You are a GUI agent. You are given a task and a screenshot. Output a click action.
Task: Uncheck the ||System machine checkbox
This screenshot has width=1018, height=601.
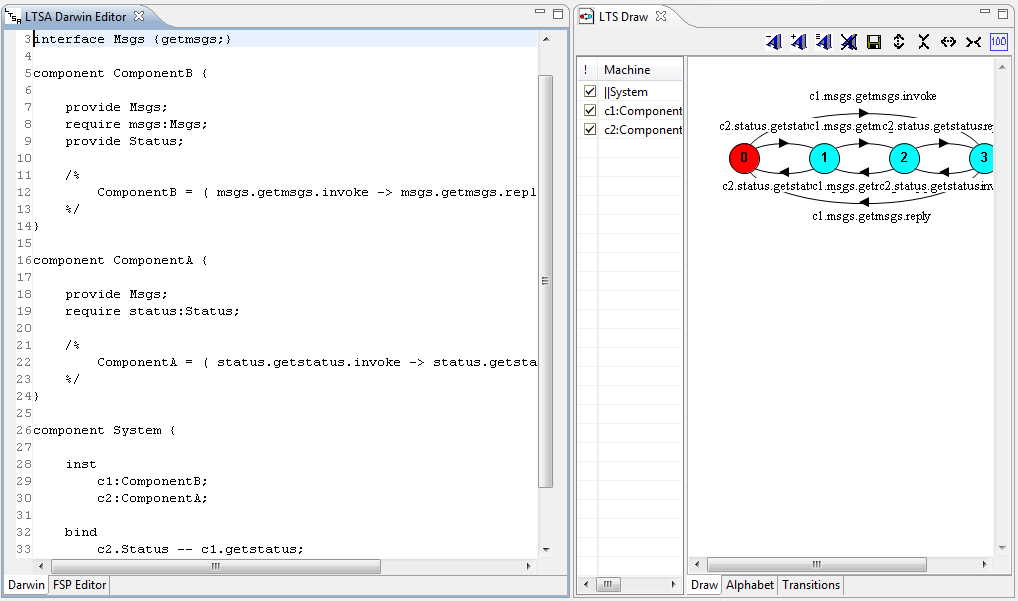pos(590,92)
